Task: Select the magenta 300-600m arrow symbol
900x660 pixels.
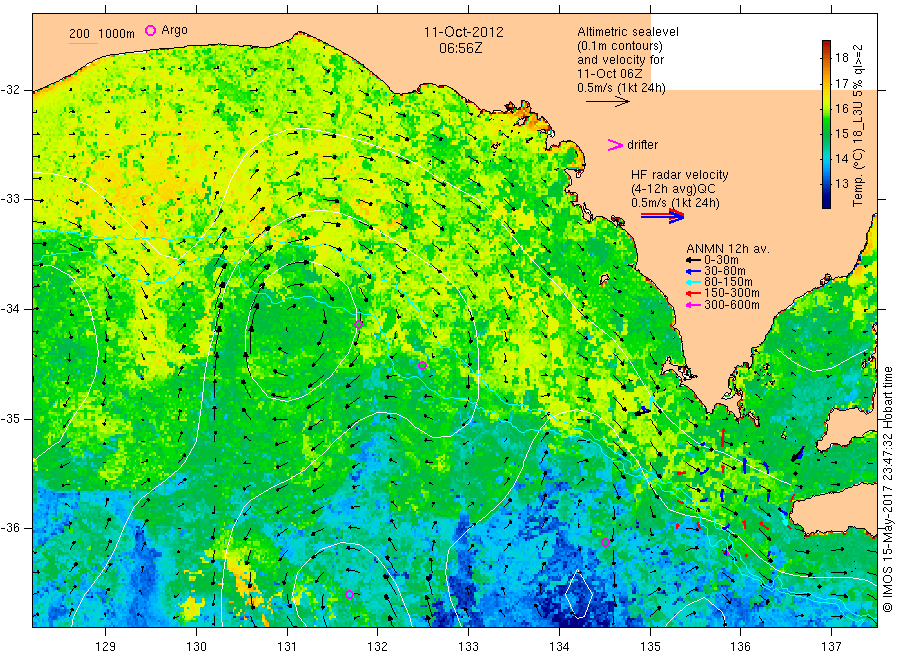Action: point(693,305)
